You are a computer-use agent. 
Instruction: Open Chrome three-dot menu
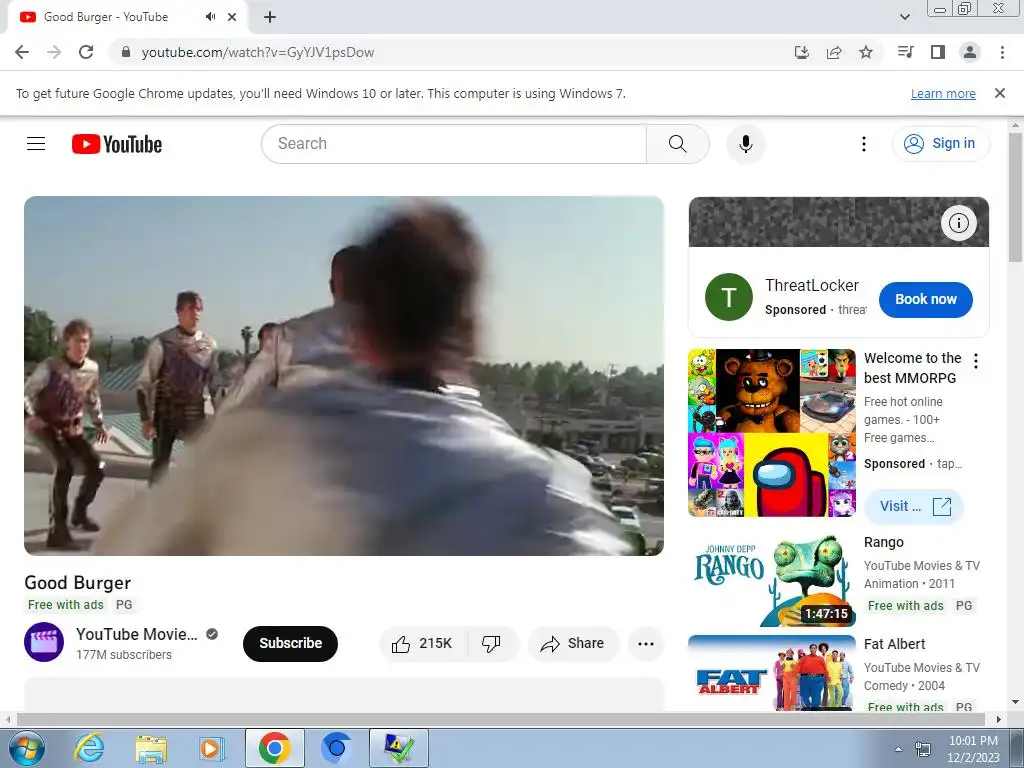pos(1002,52)
